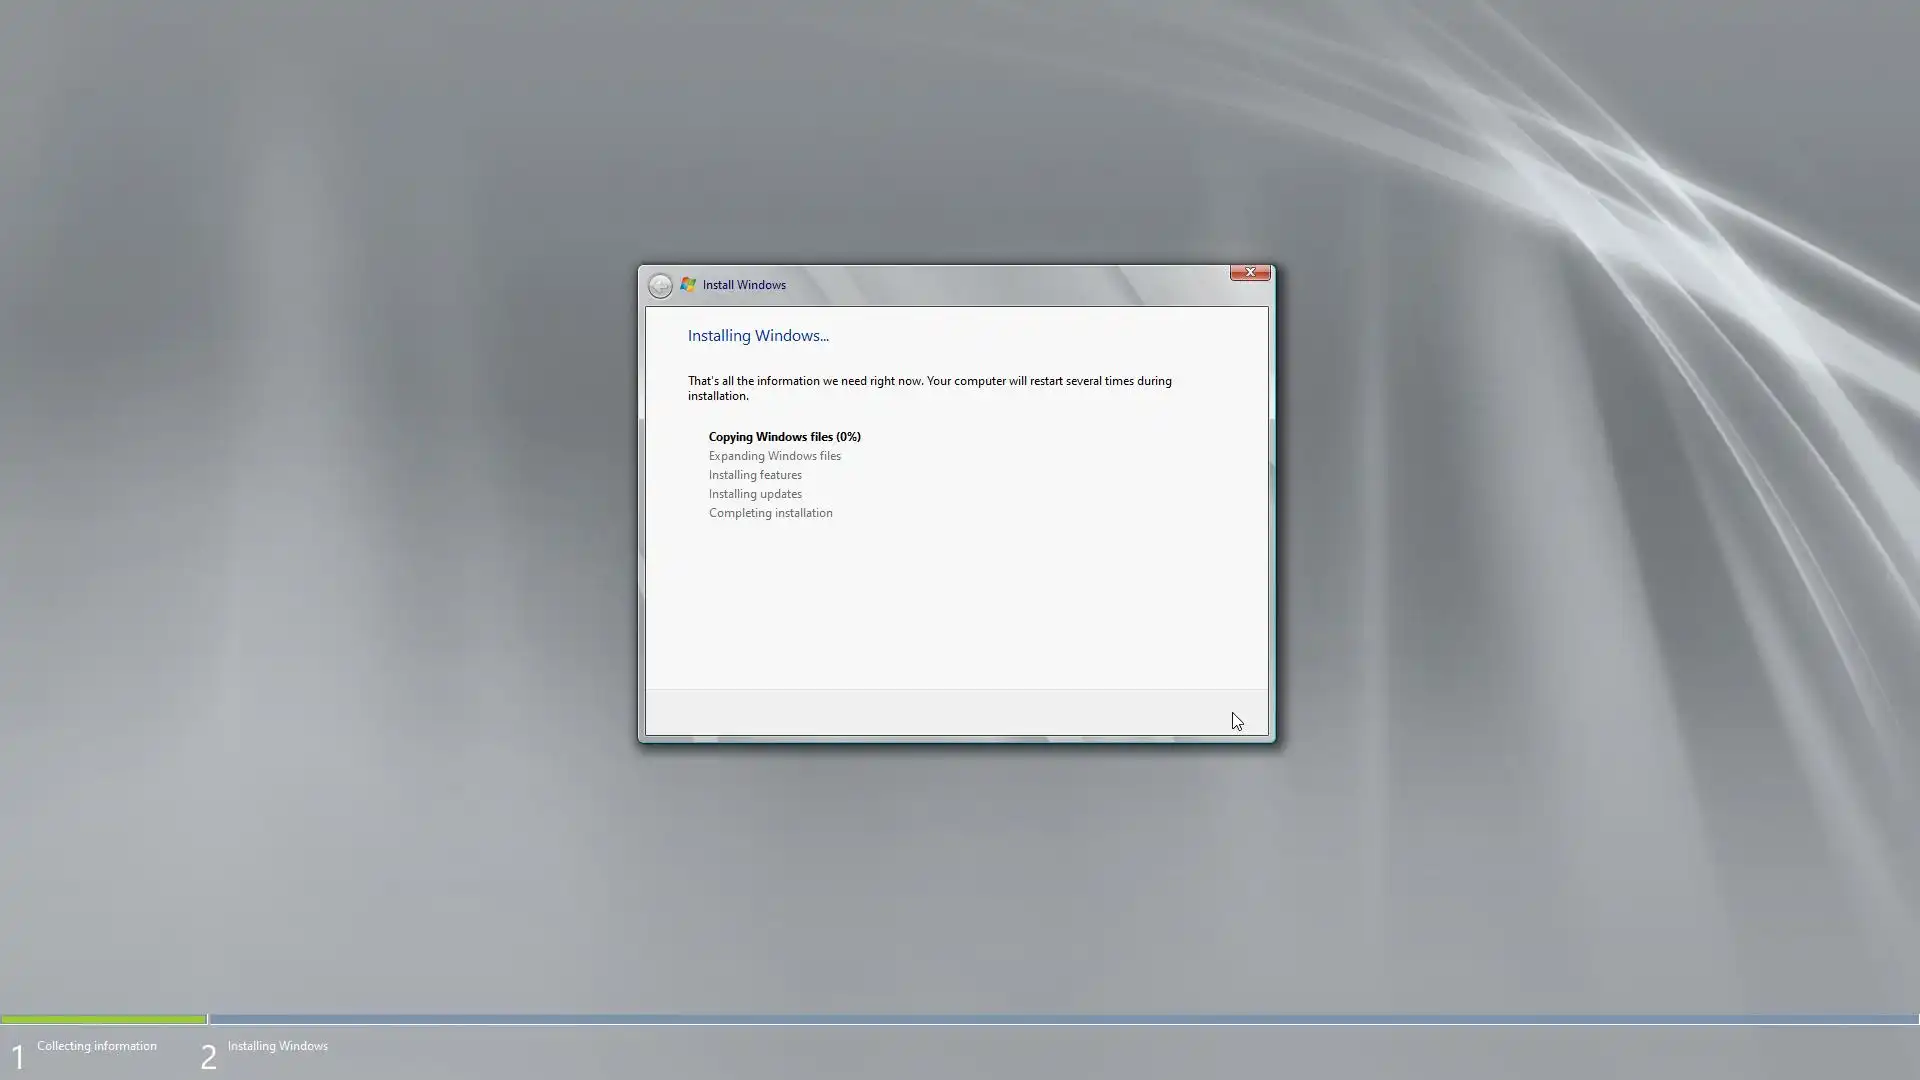Click the progress divider between stages
The width and height of the screenshot is (1920, 1080).
coord(208,1019)
